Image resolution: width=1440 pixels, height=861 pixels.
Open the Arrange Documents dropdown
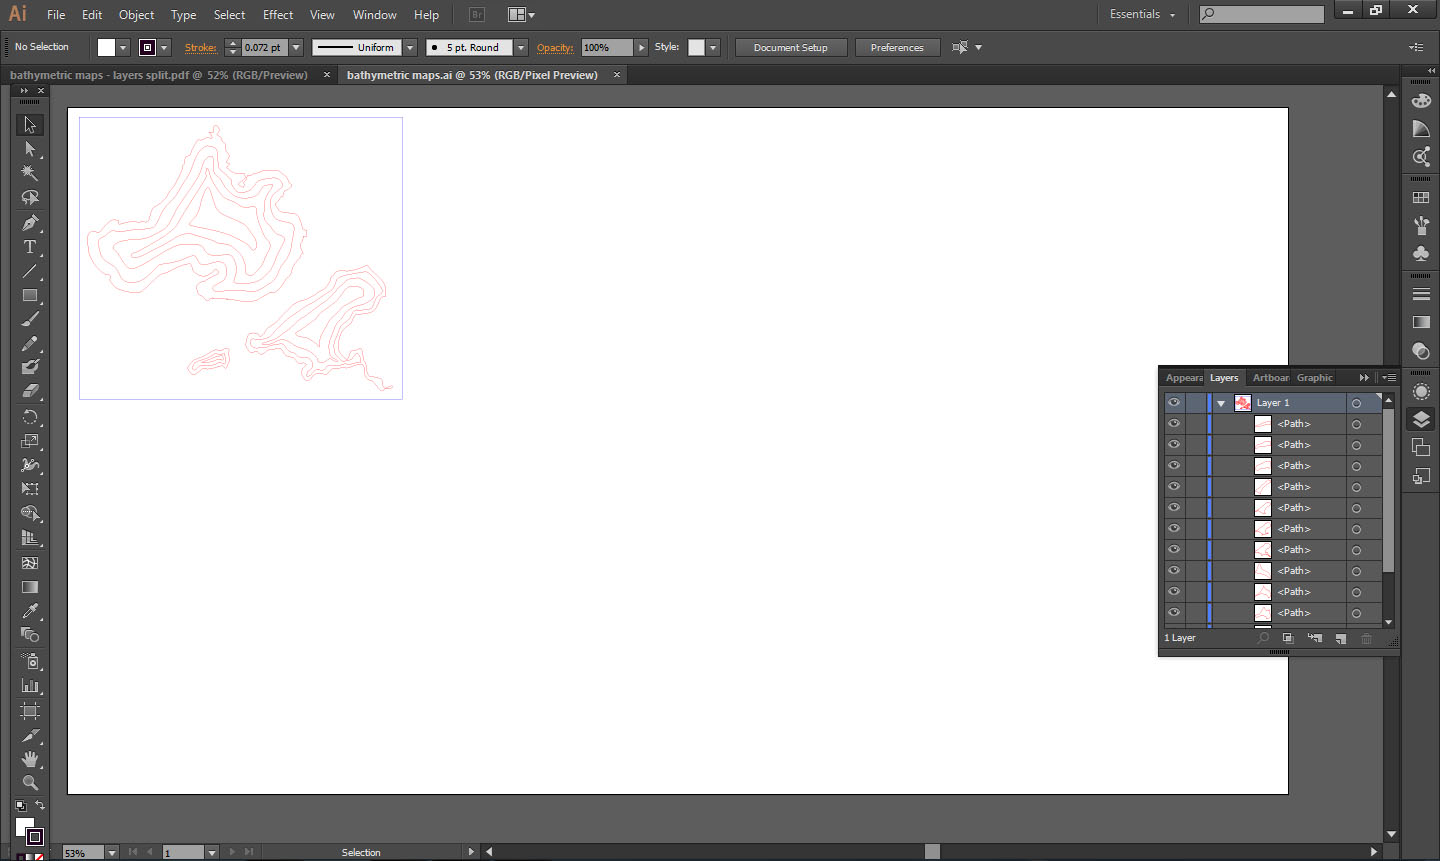pos(521,14)
